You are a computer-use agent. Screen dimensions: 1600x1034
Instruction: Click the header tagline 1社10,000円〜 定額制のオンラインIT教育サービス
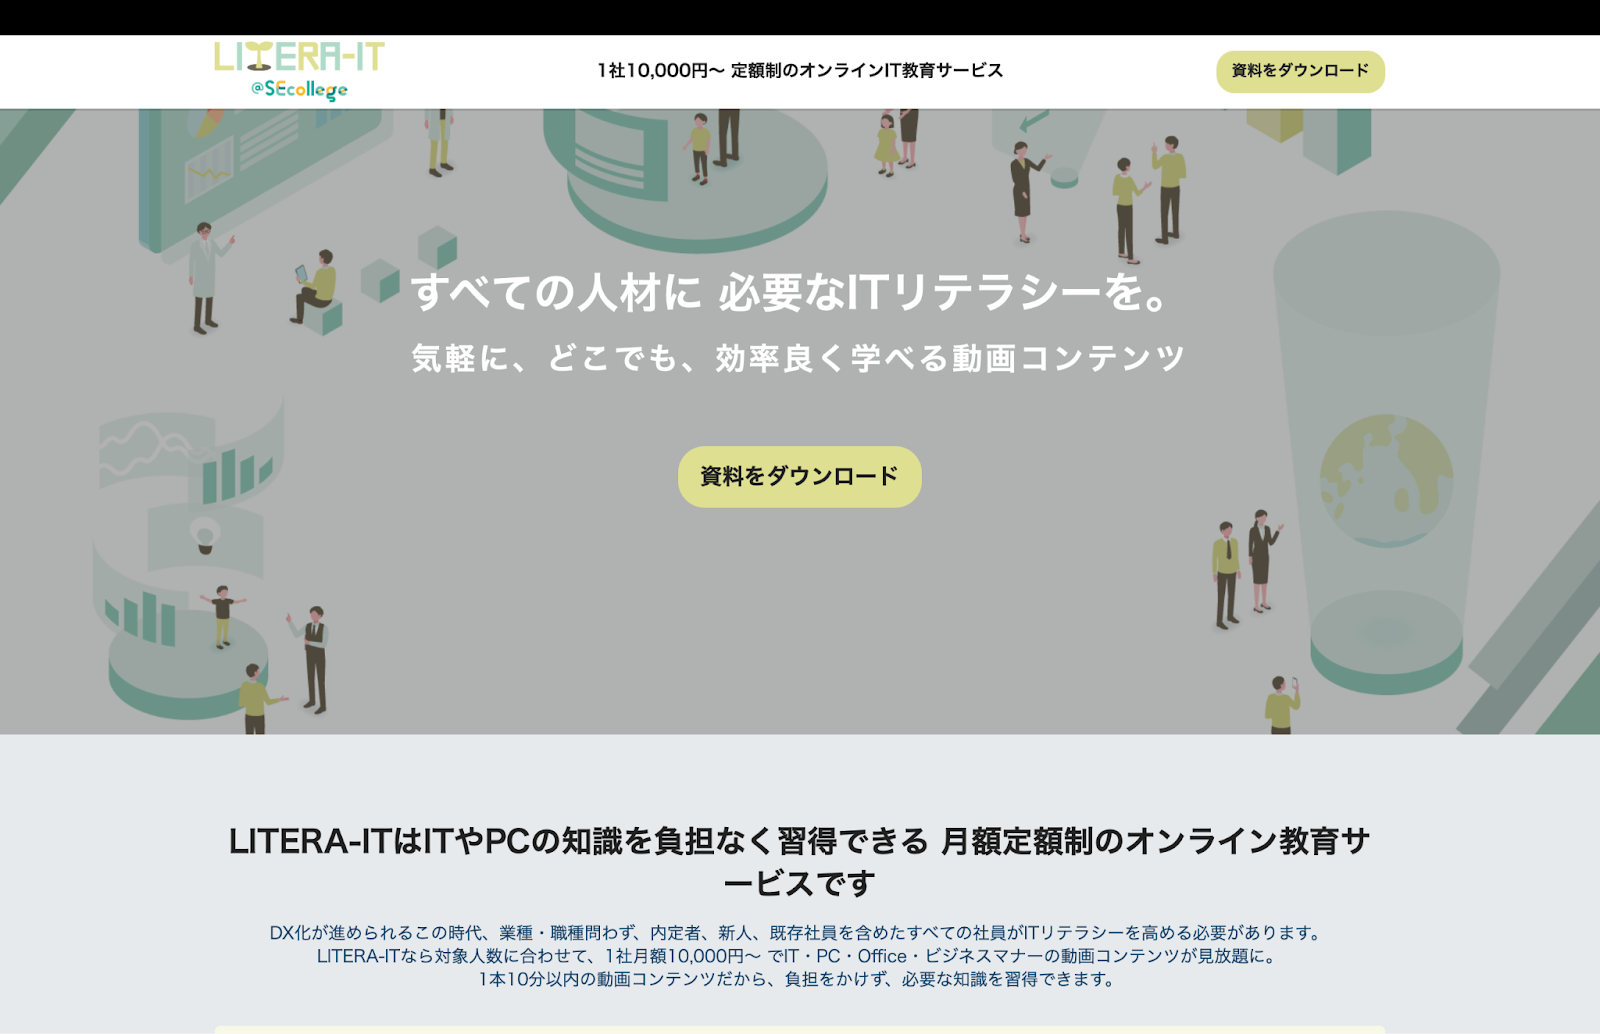tap(800, 71)
